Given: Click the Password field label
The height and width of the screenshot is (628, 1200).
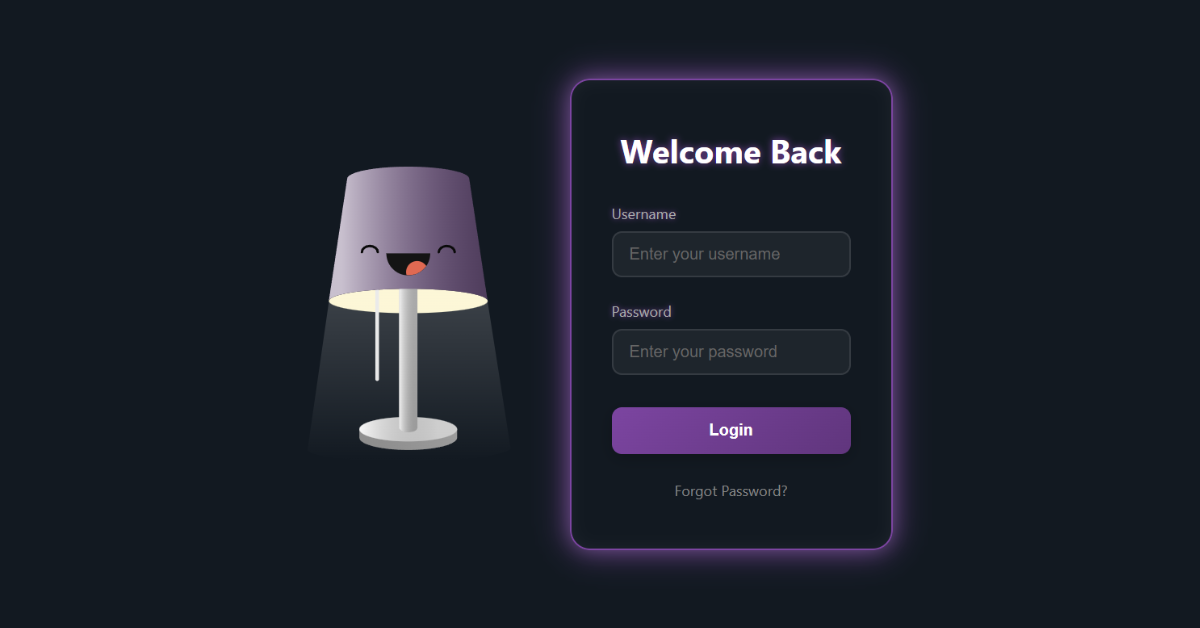Looking at the screenshot, I should coord(642,312).
